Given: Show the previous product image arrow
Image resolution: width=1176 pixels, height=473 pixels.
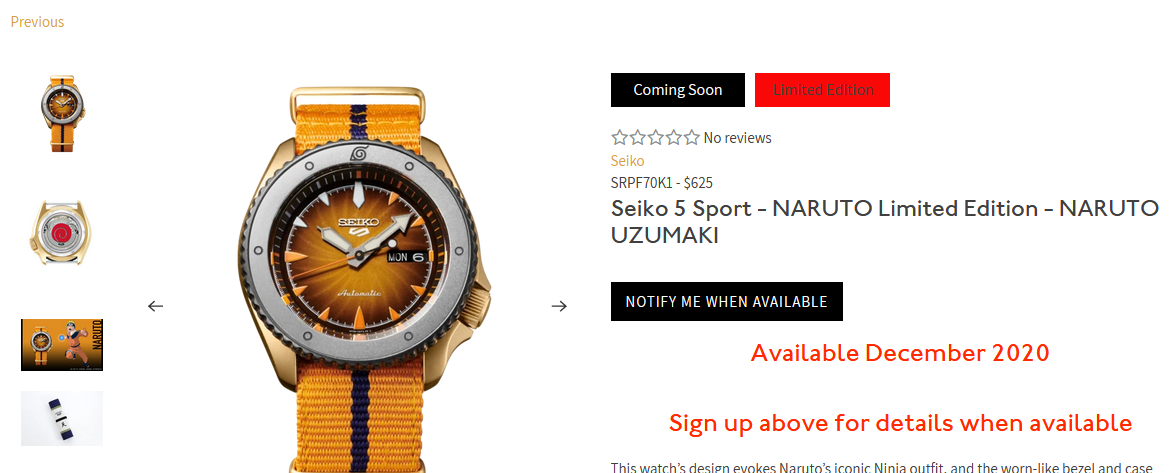Looking at the screenshot, I should coord(155,306).
